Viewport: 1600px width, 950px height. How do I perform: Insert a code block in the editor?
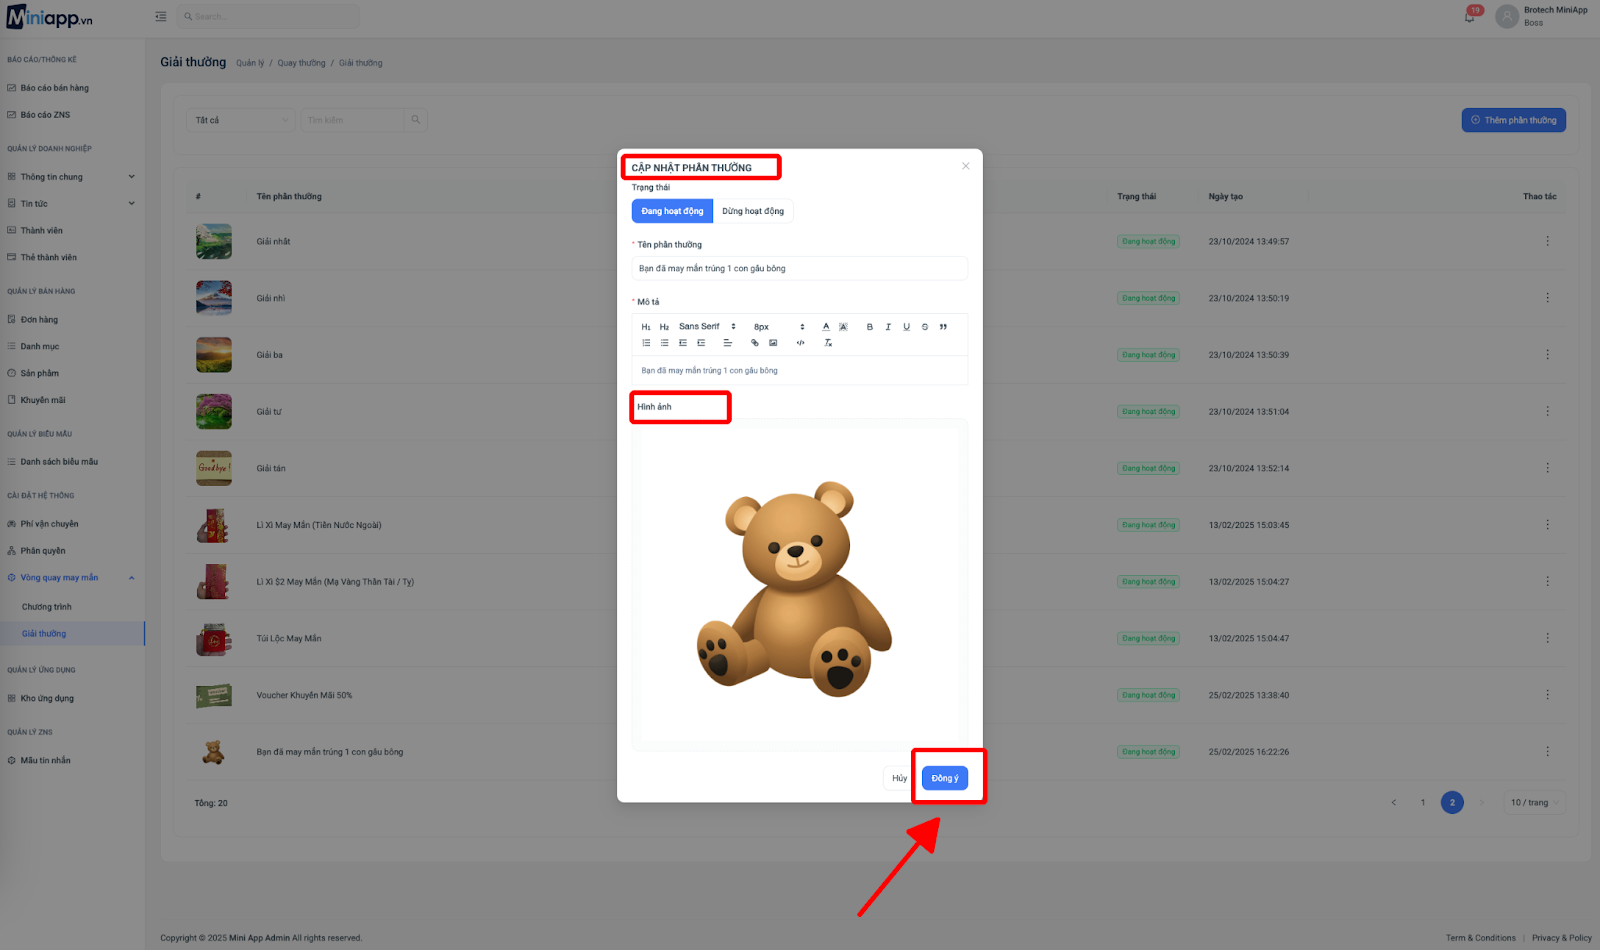(x=800, y=343)
